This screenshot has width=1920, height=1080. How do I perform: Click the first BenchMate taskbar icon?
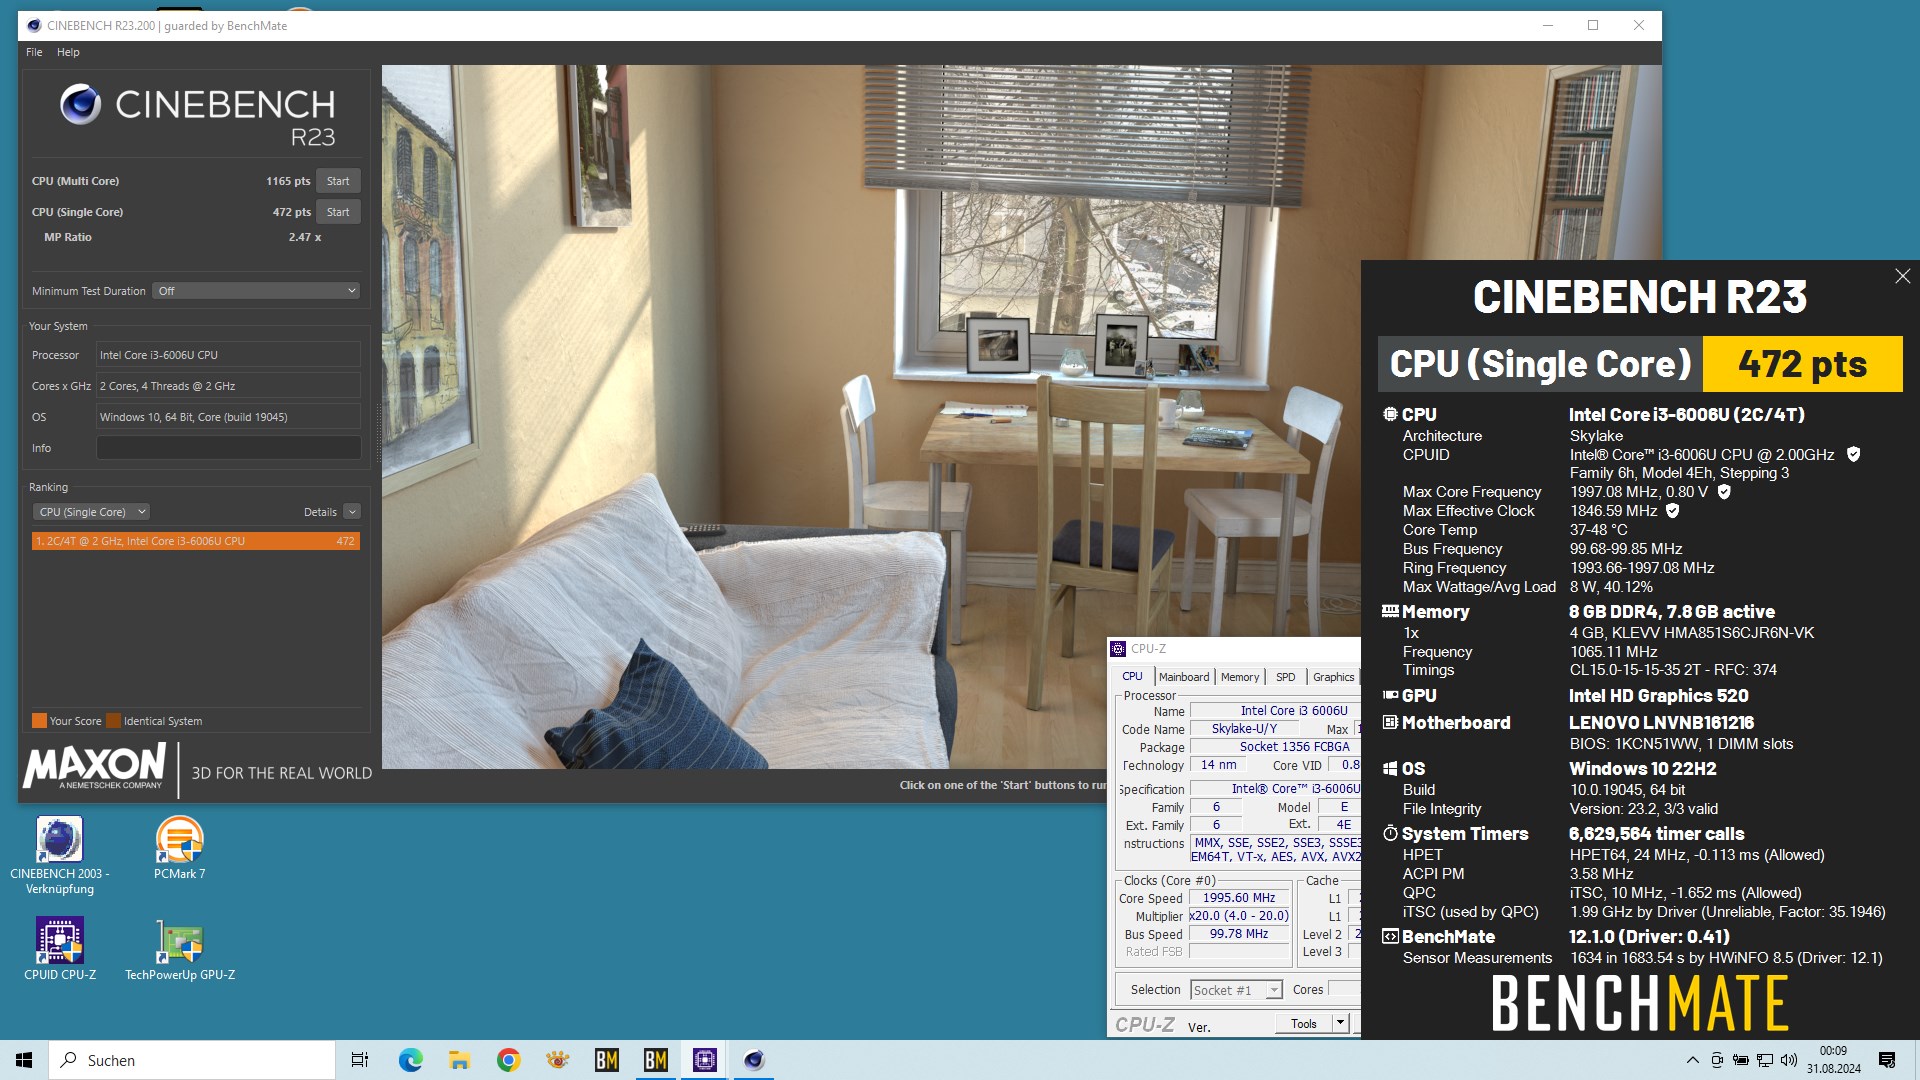point(606,1060)
